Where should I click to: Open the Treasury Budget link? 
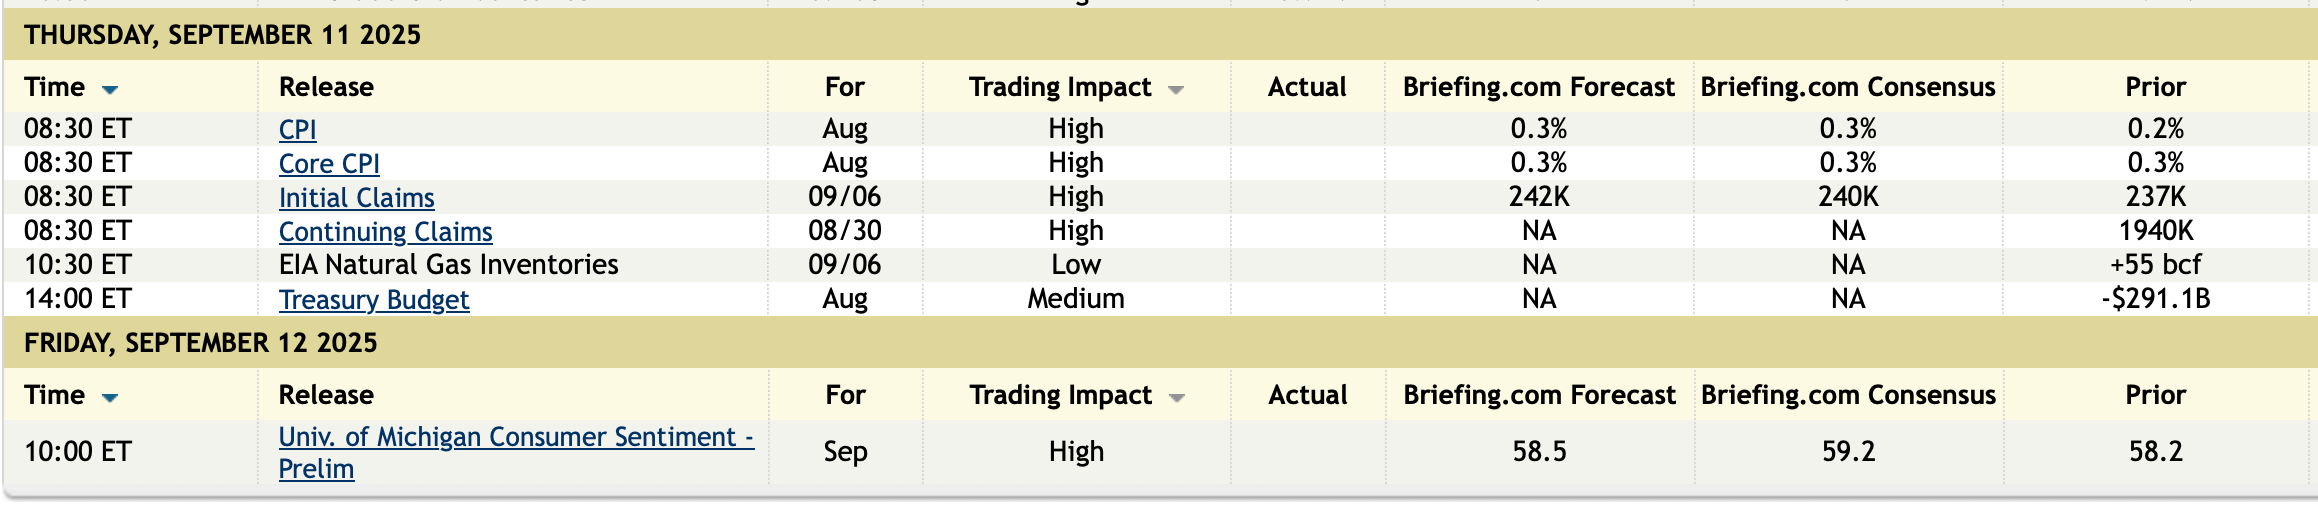(x=373, y=299)
